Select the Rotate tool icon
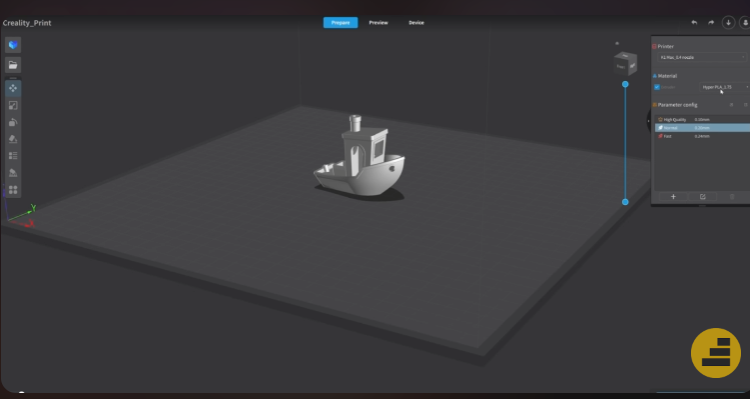The height and width of the screenshot is (399, 750). [x=13, y=122]
